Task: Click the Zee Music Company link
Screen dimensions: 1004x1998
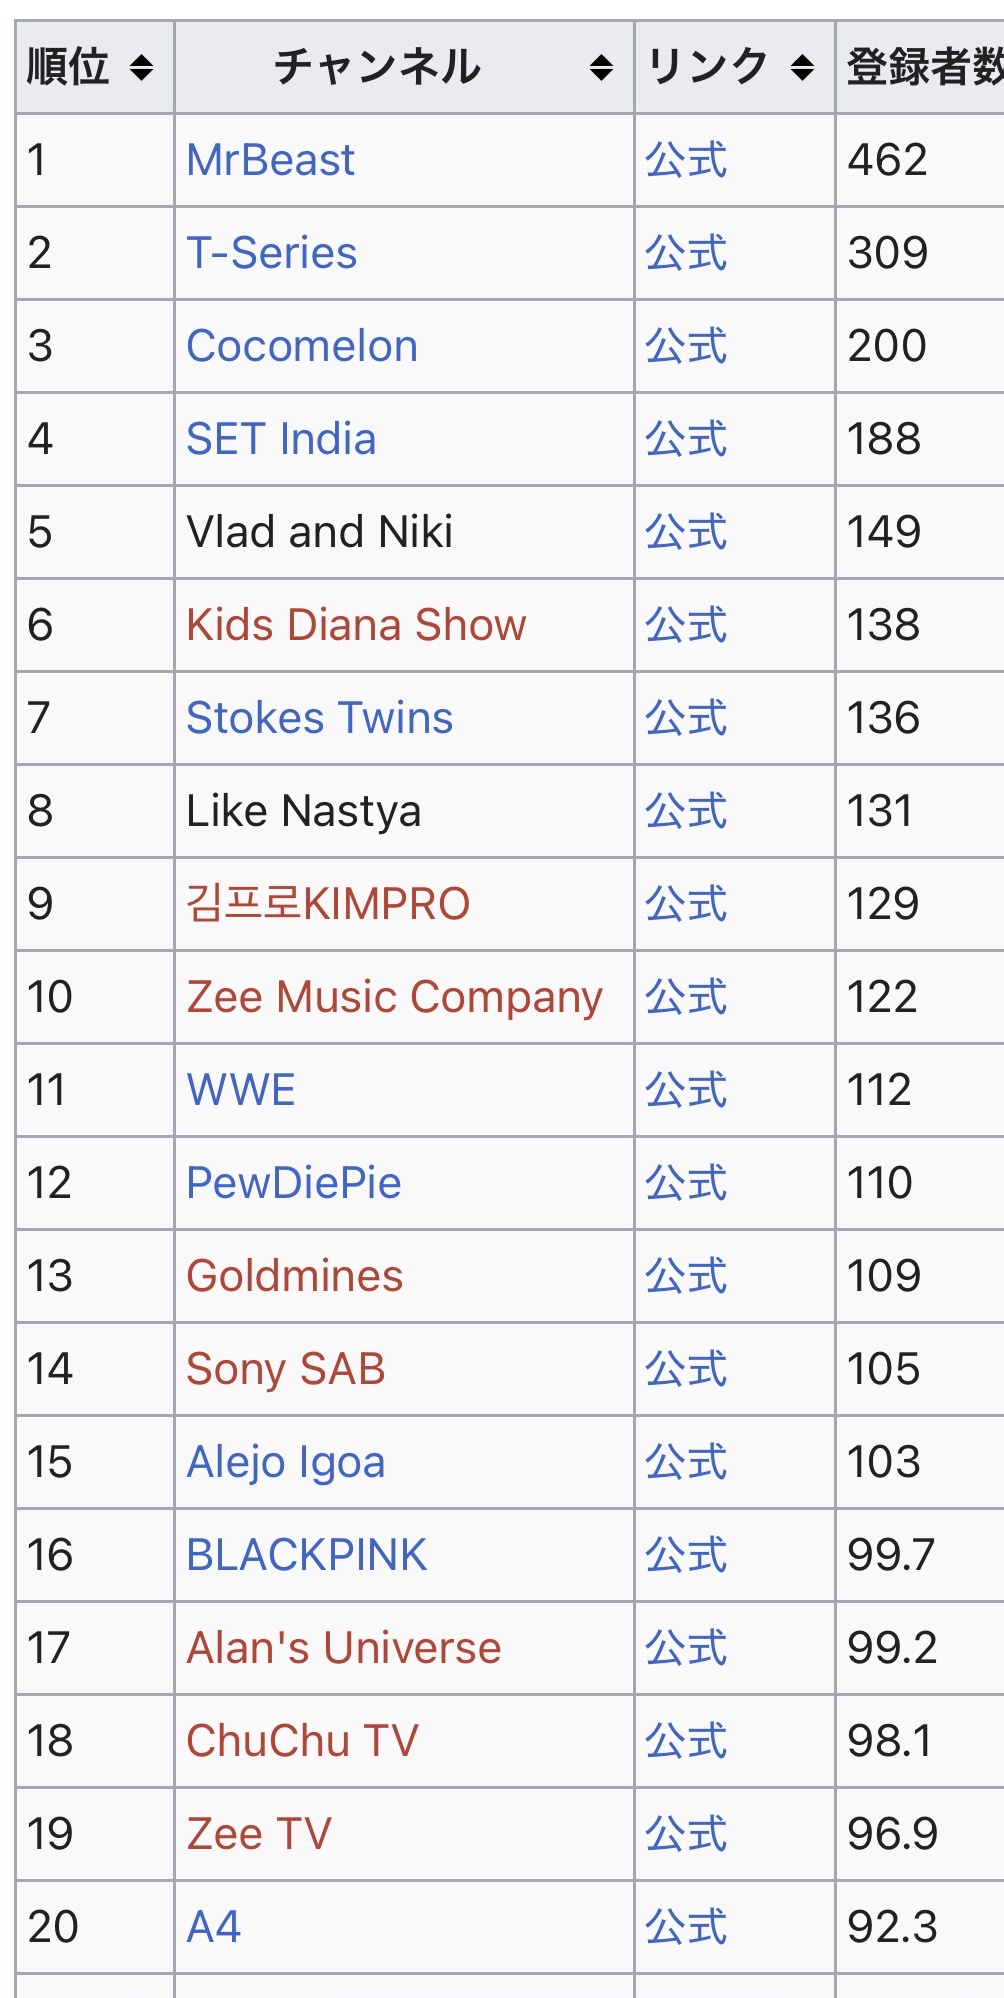Action: point(394,997)
